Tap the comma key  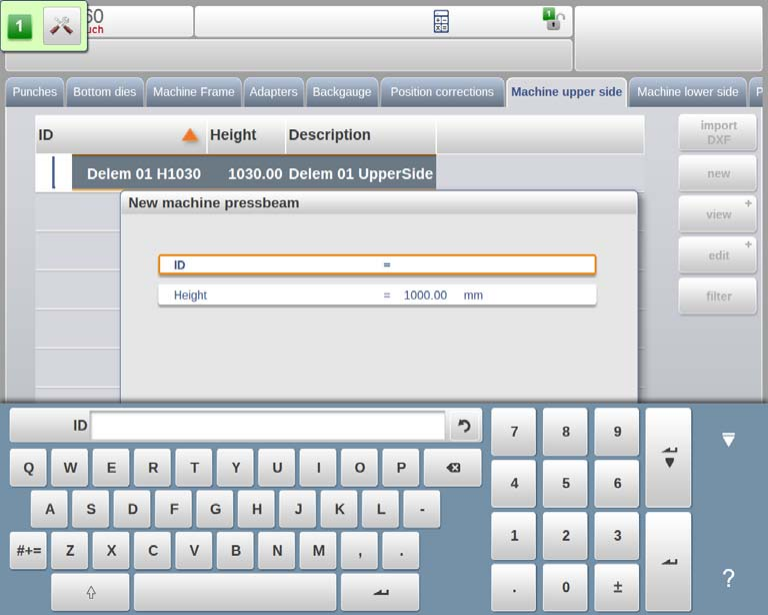click(360, 551)
